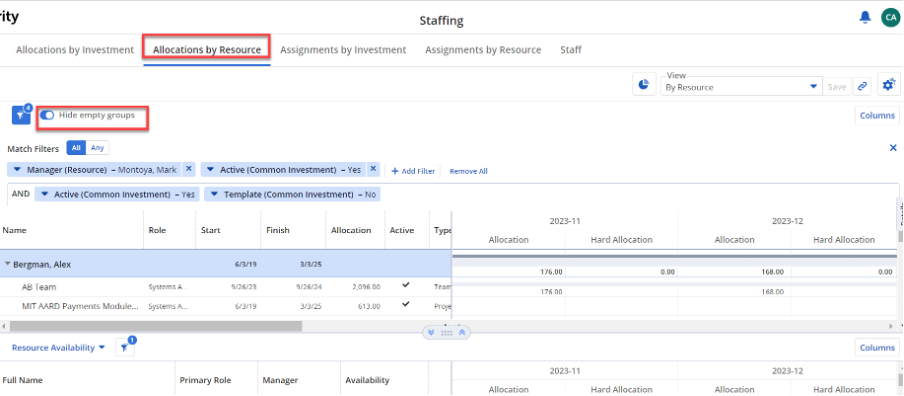Click the 613.00 allocation cell
904x396 pixels.
[369, 306]
